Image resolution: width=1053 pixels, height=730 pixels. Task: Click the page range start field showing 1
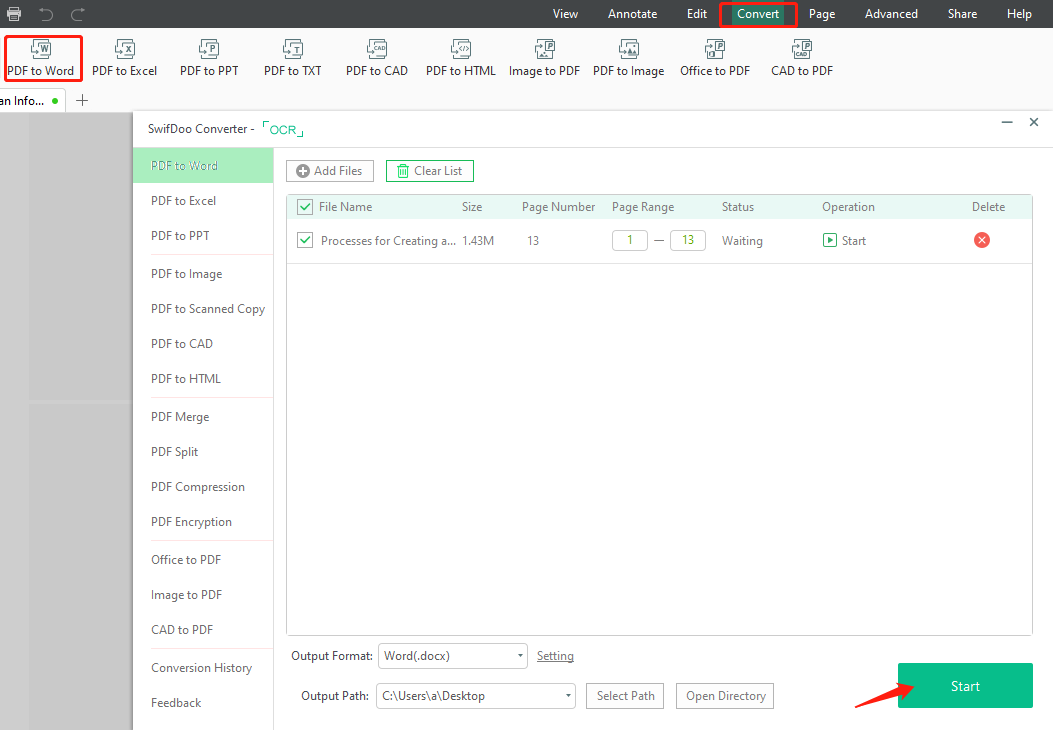click(x=630, y=240)
